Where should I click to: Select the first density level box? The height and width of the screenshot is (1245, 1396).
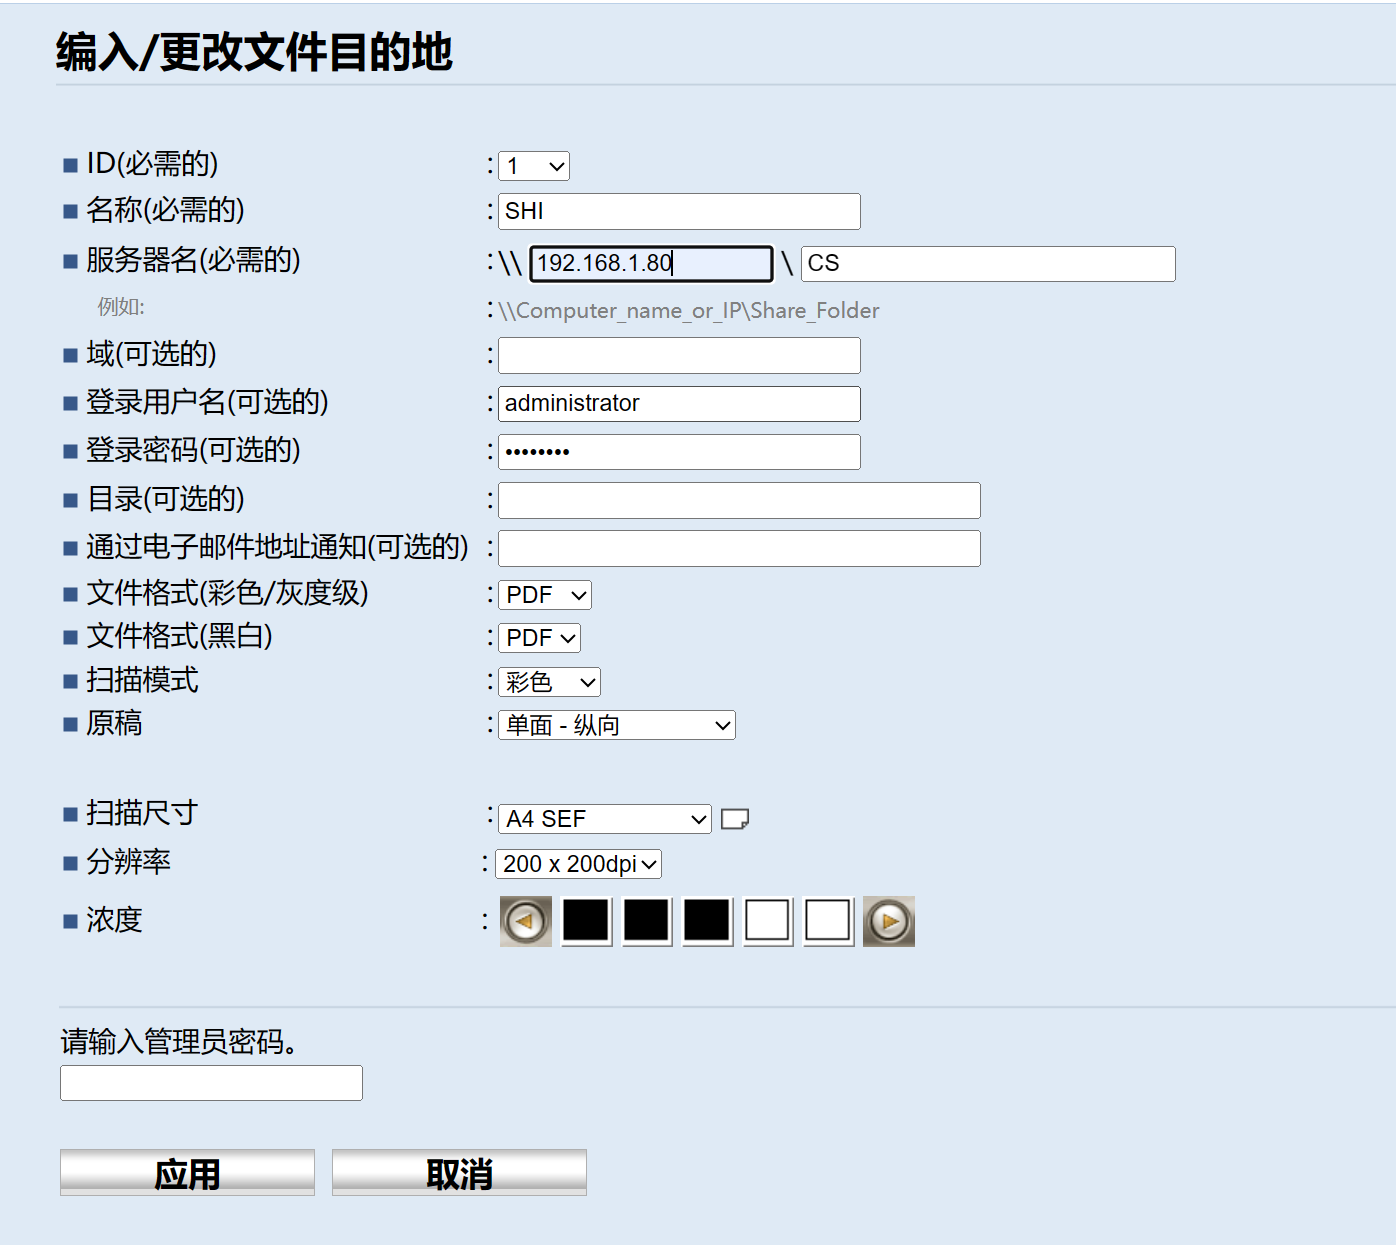pos(586,921)
